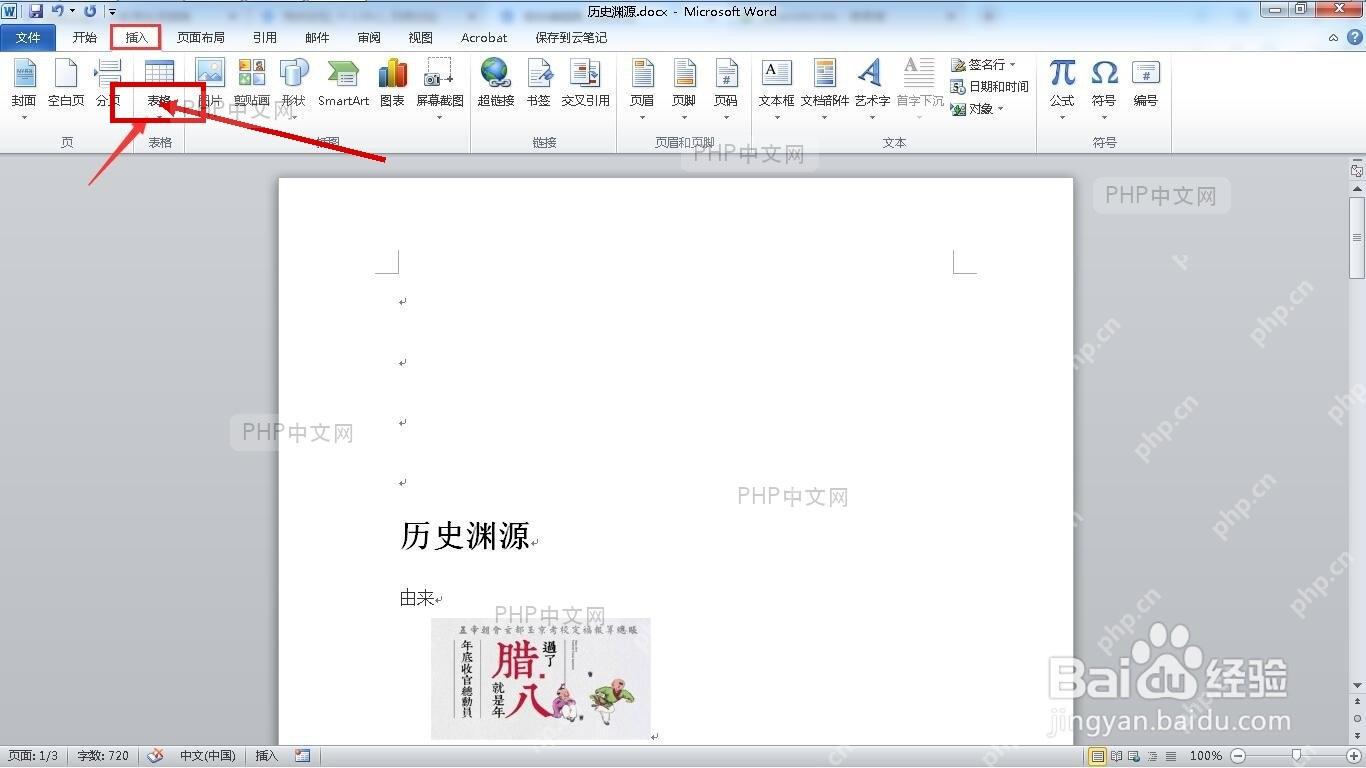Insert a cover page (封面)
This screenshot has width=1366, height=768.
tap(24, 88)
